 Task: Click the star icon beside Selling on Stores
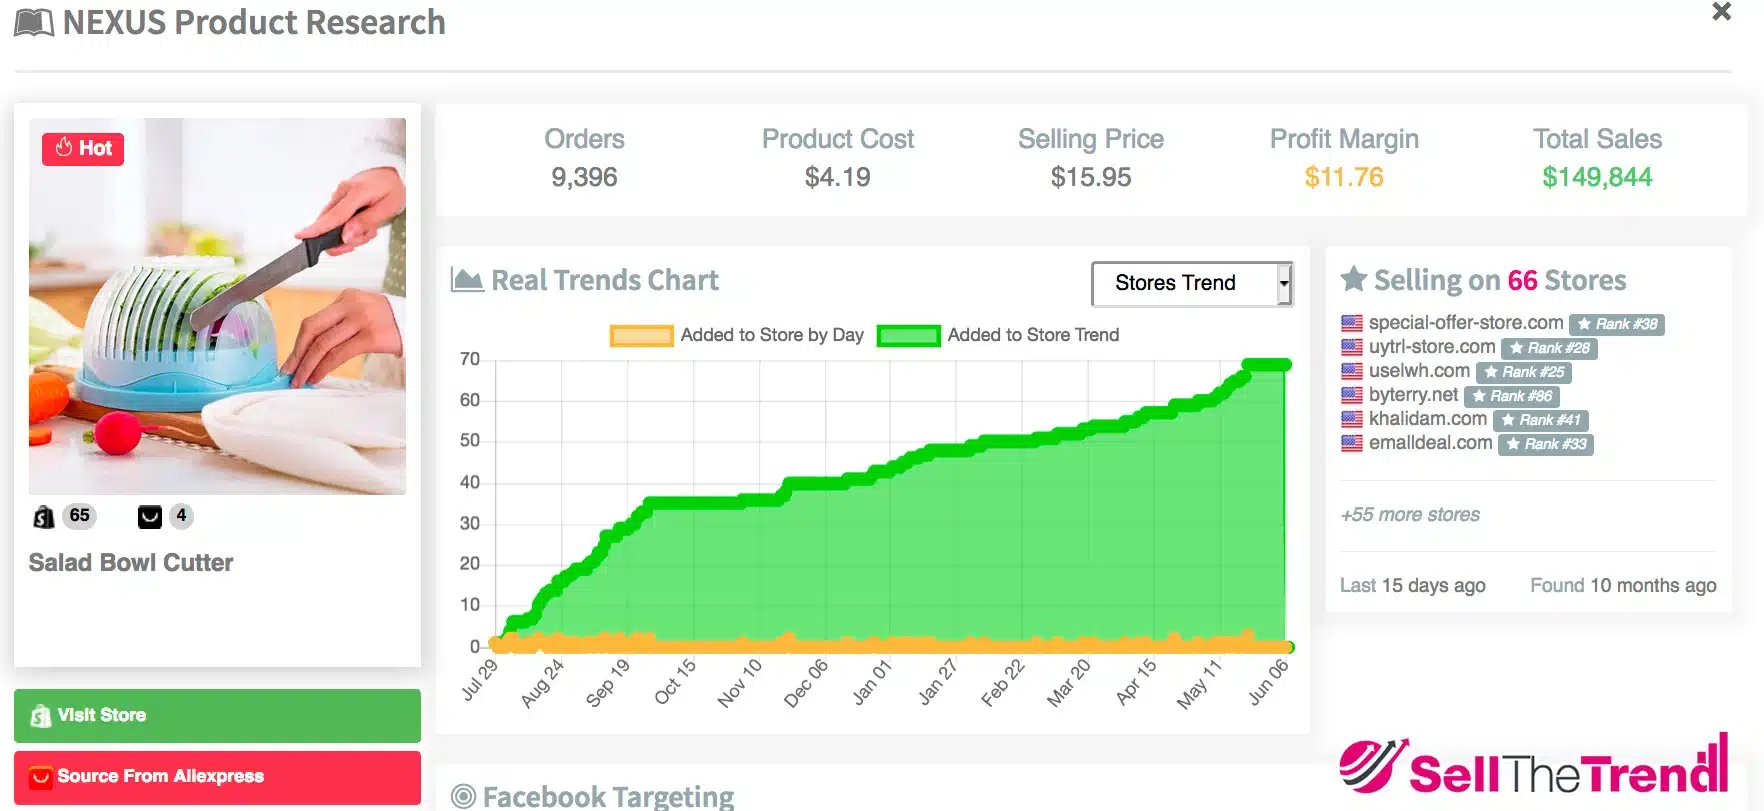coord(1353,279)
